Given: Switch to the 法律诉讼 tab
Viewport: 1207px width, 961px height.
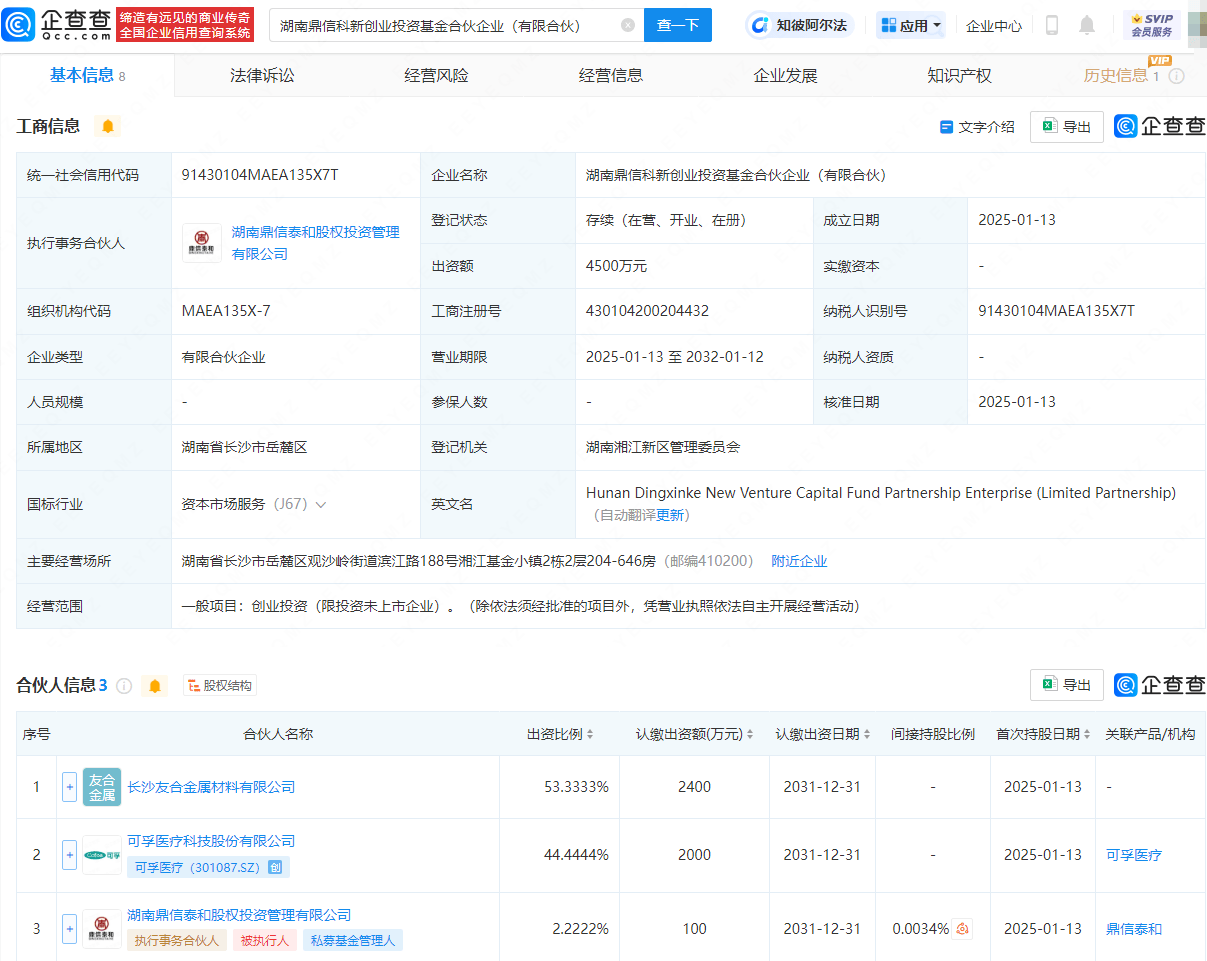Looking at the screenshot, I should coord(261,74).
